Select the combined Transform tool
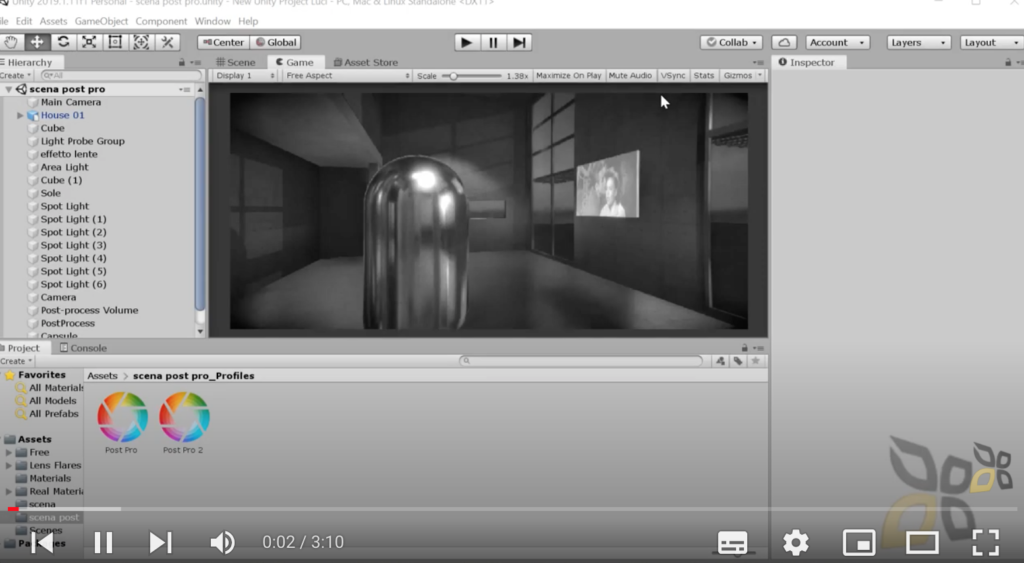The width and height of the screenshot is (1024, 563). tap(141, 42)
